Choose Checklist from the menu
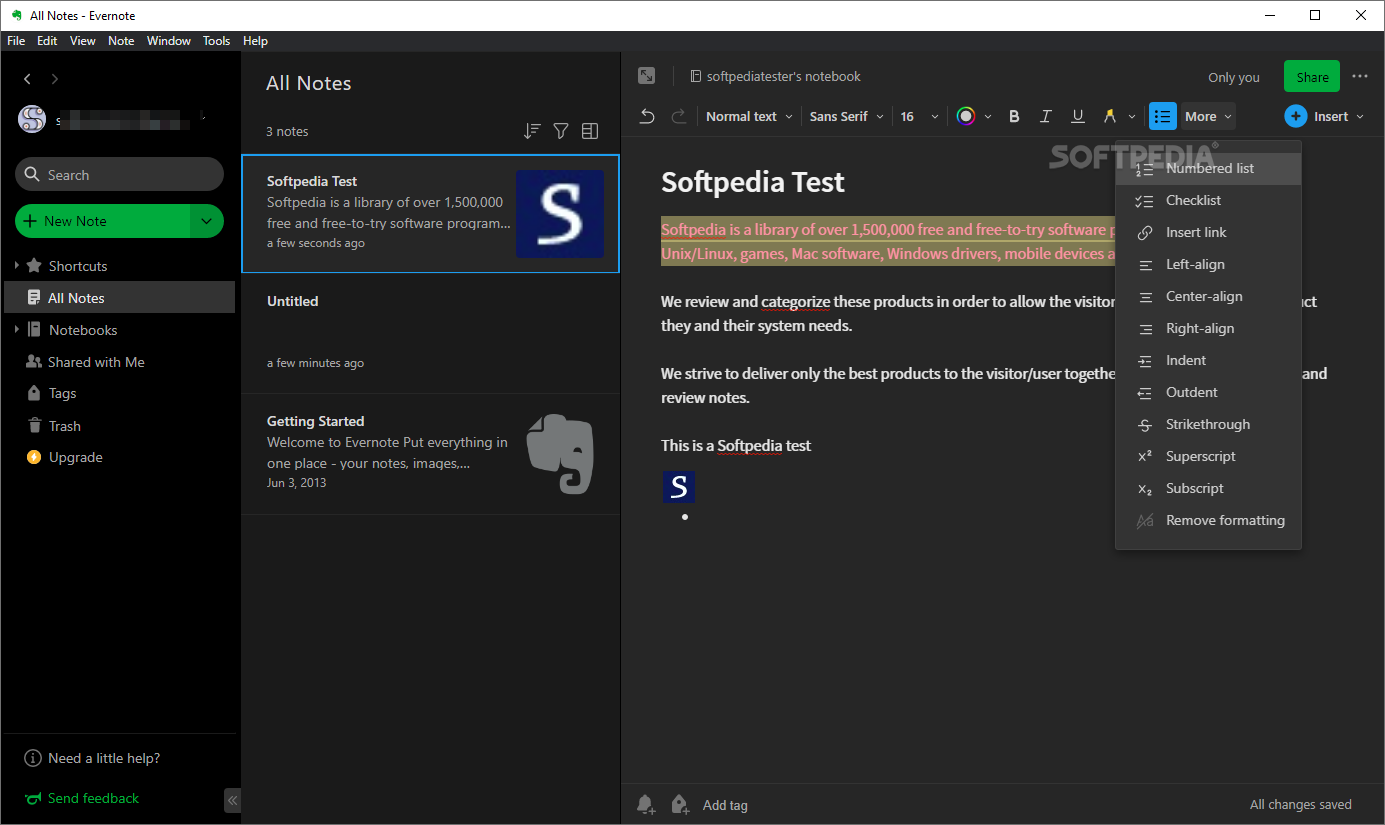Screen dimensions: 1385x825 tap(1208, 200)
